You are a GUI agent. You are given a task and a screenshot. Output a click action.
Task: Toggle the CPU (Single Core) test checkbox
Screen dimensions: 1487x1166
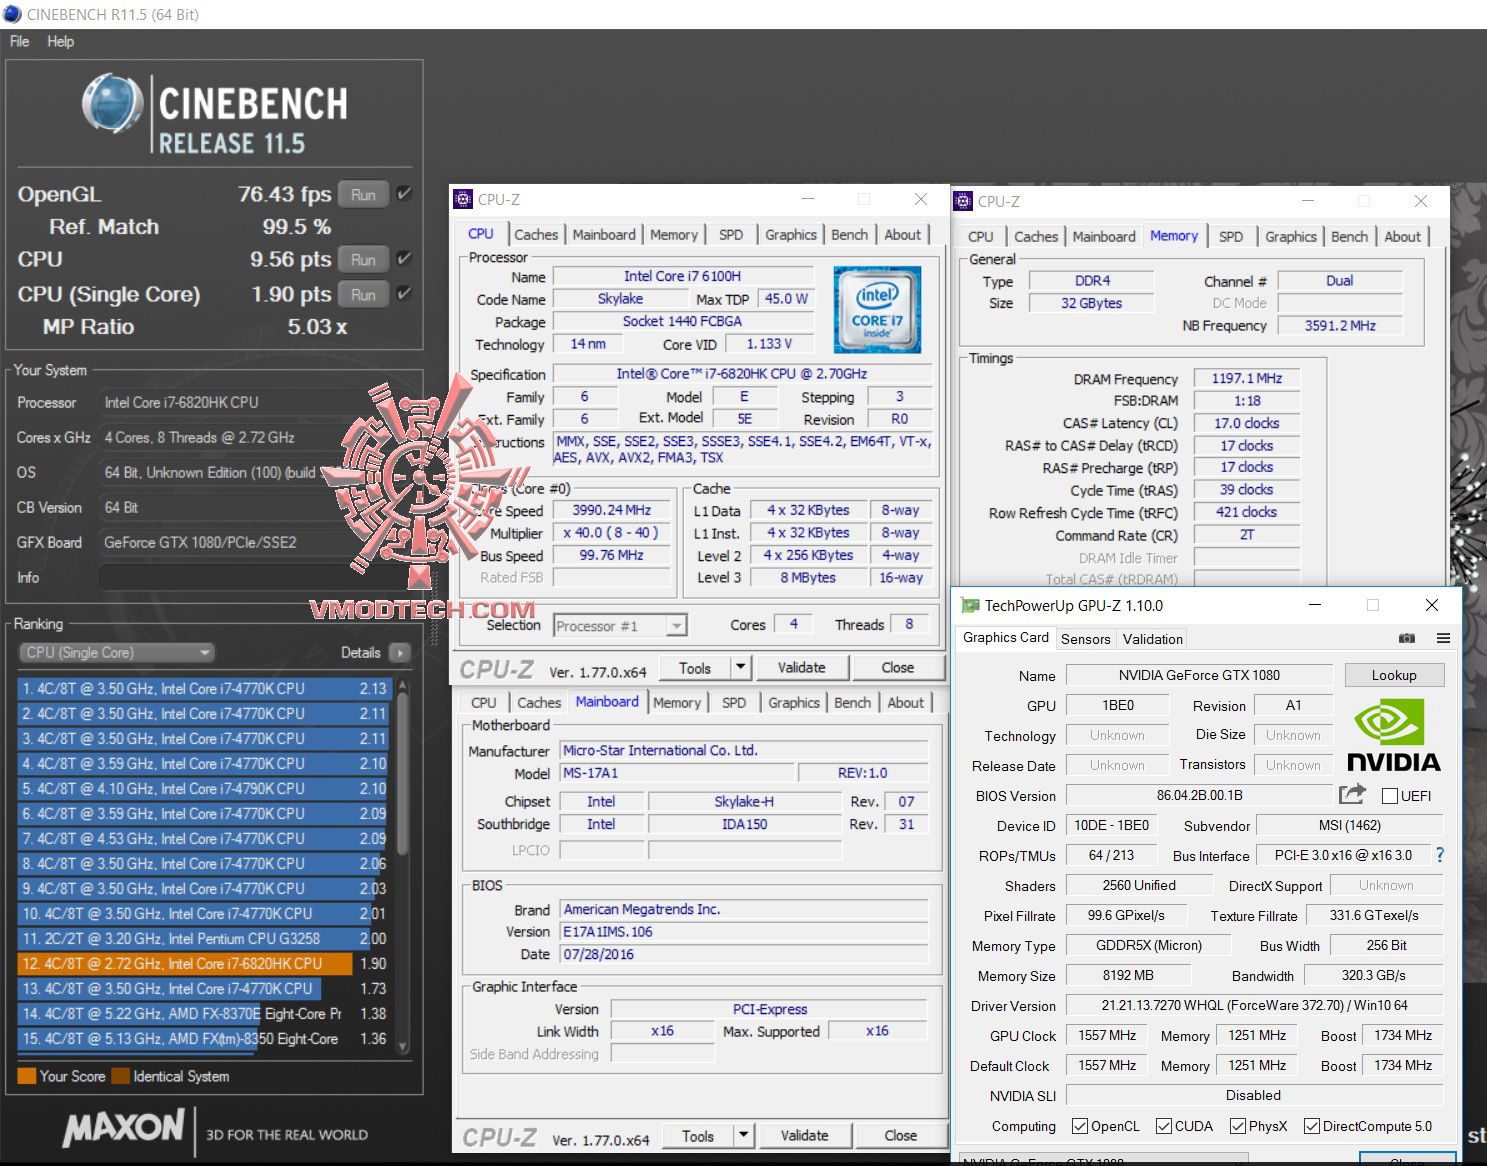click(x=404, y=294)
